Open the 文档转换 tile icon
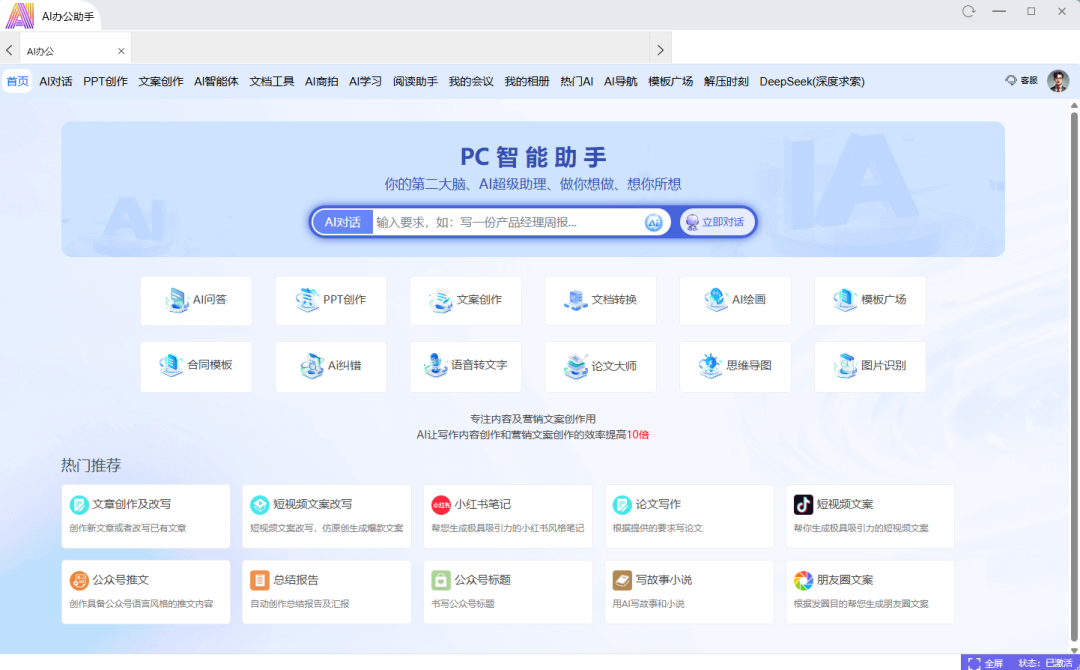Viewport: 1080px width, 670px height. [576, 300]
